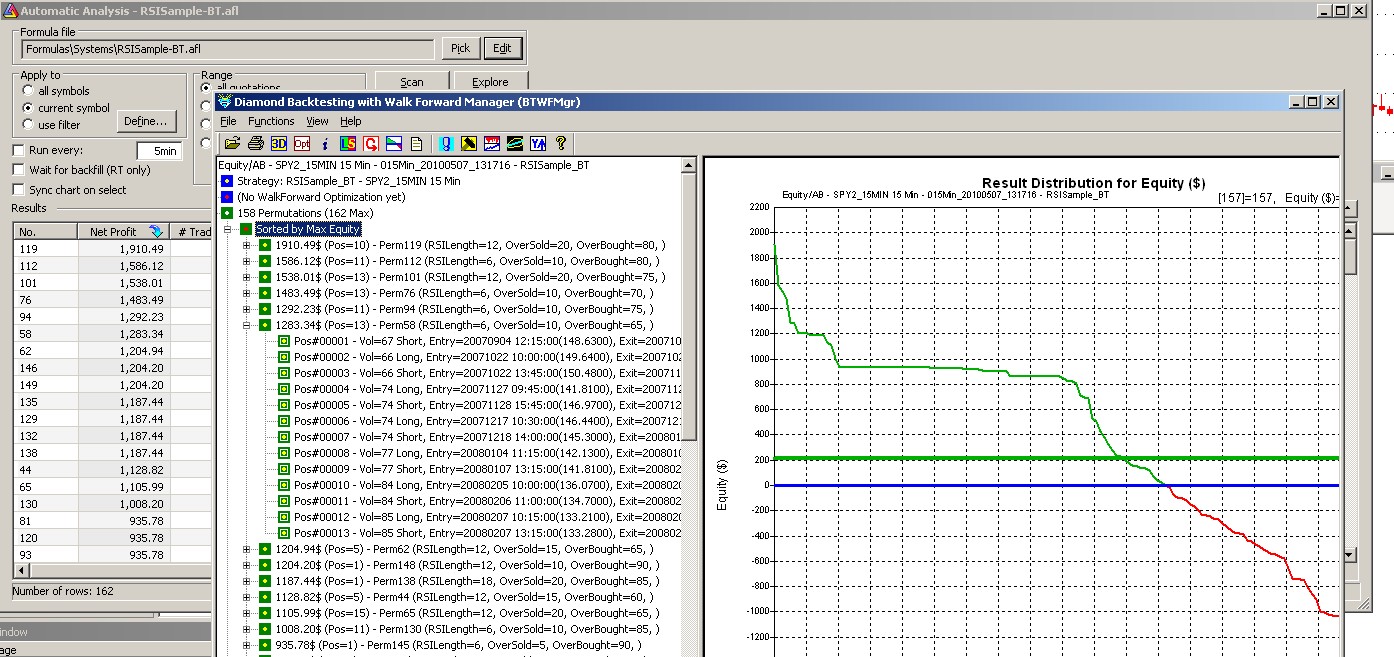Click the Pos#00001 position icon
Screen dimensions: 1394x657
[x=284, y=341]
